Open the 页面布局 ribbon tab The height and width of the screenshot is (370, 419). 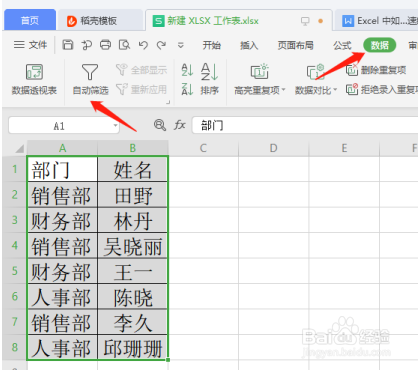coord(295,45)
